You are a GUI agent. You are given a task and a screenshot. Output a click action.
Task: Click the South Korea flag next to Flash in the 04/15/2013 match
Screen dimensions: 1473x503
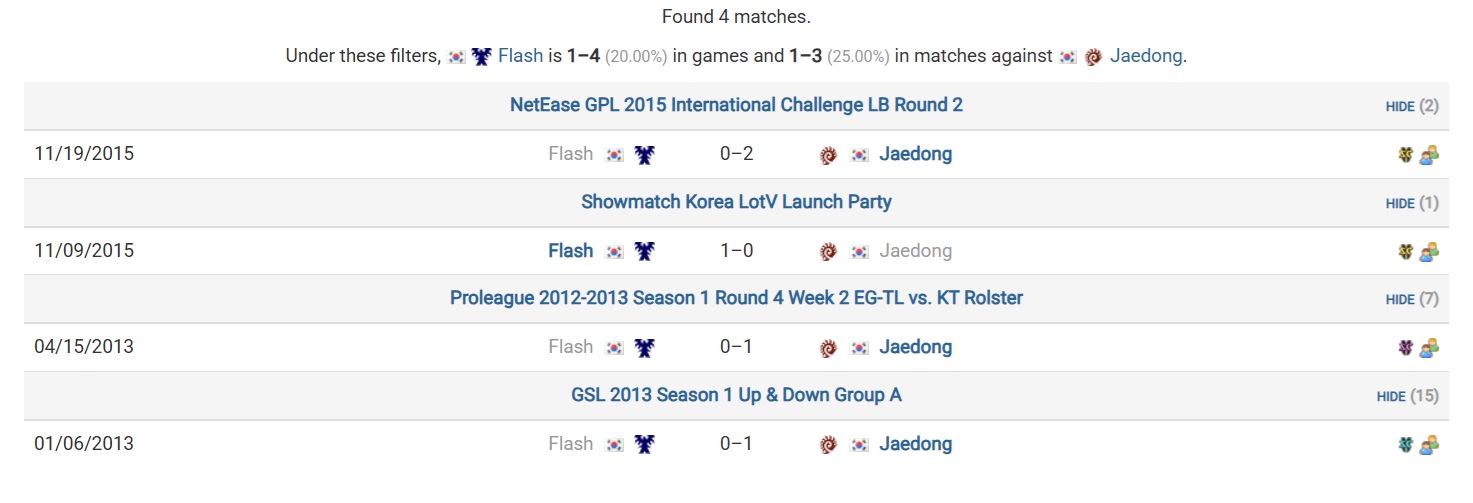pyautogui.click(x=615, y=348)
